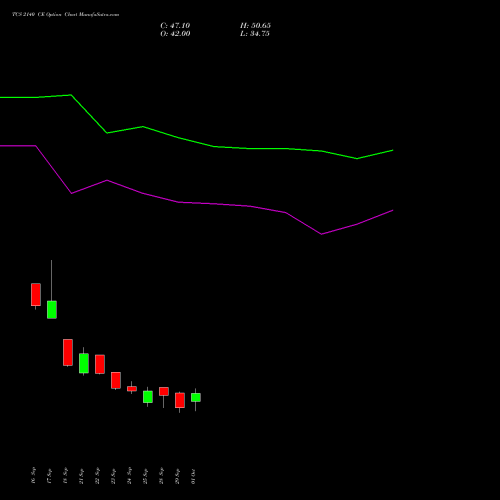Select the red 28 Sep candlestick

click(164, 391)
